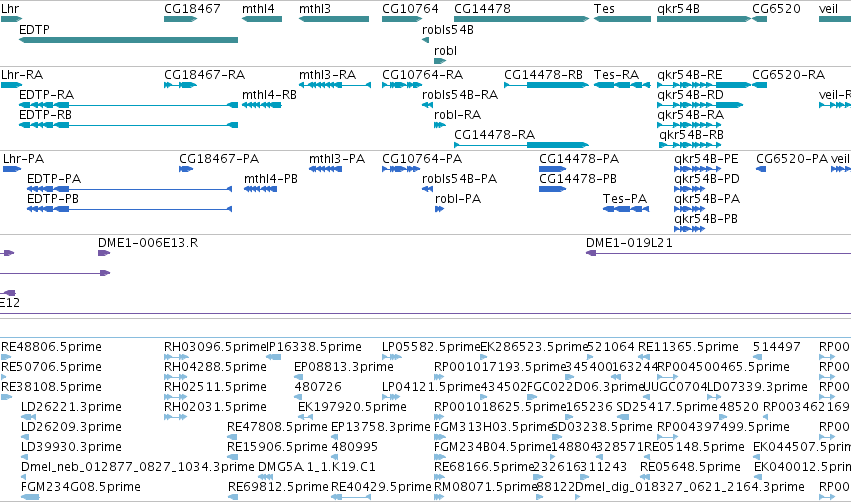Click transcript mthl3-RA label
The image size is (851, 502).
point(327,74)
